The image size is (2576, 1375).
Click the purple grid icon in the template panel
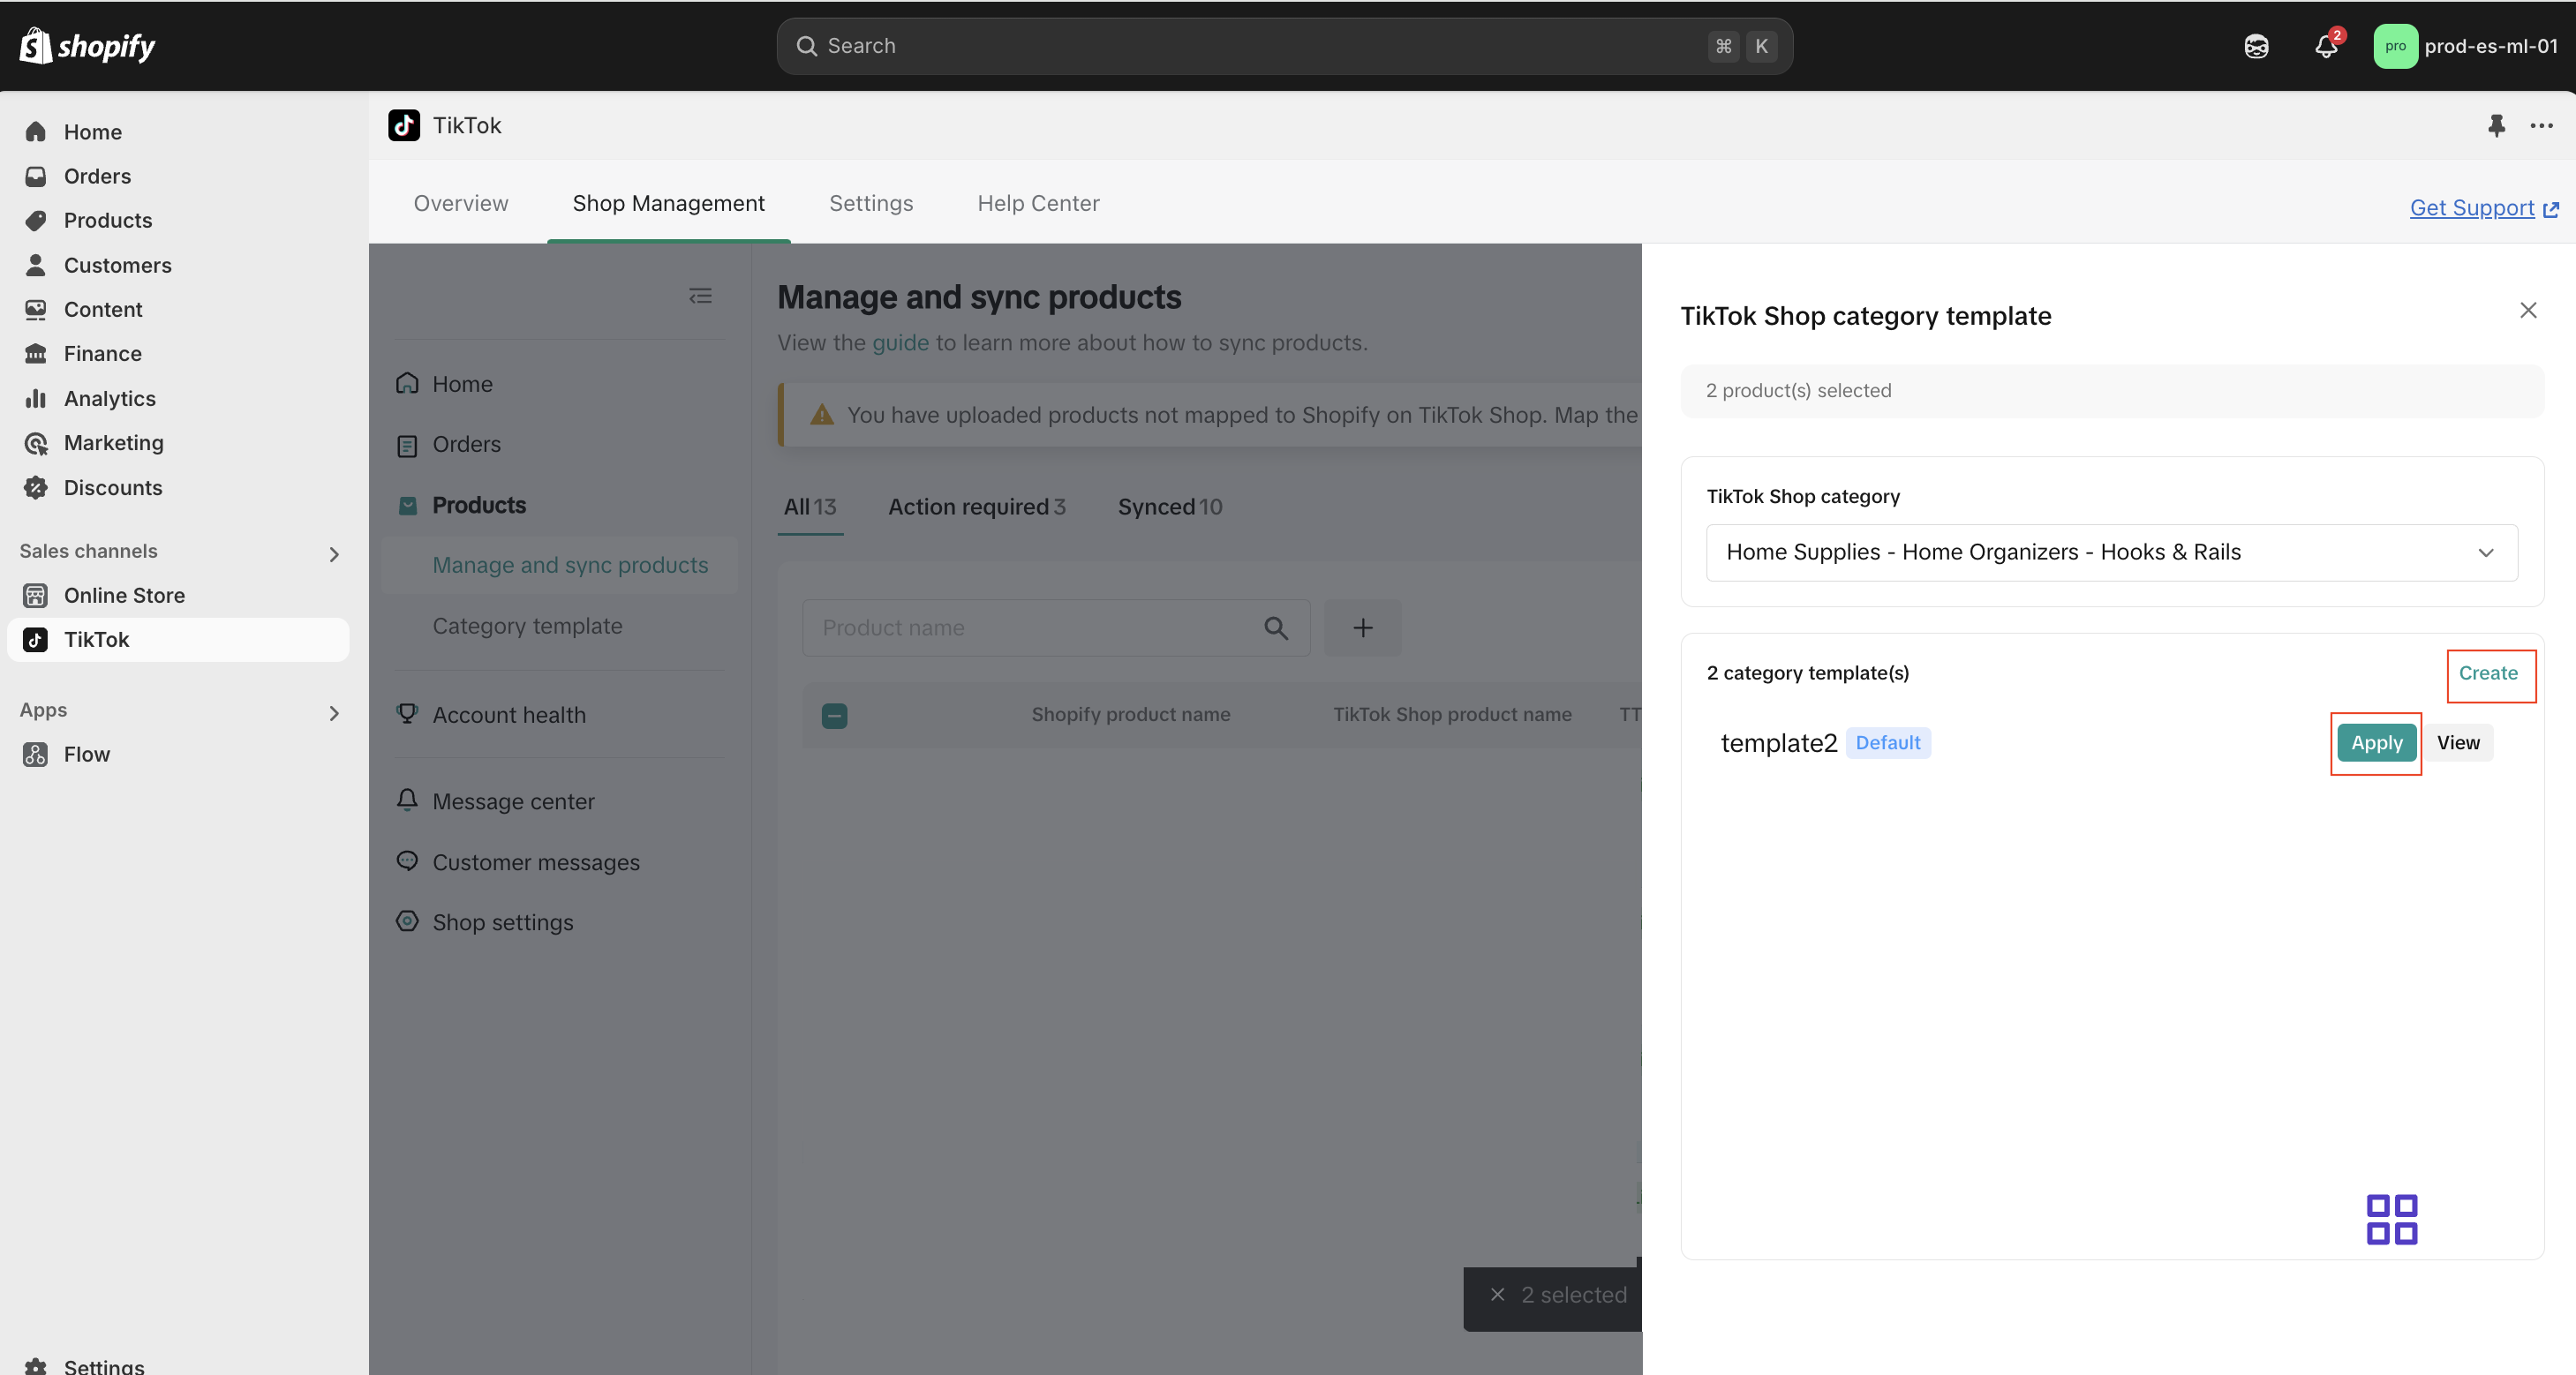[2391, 1219]
